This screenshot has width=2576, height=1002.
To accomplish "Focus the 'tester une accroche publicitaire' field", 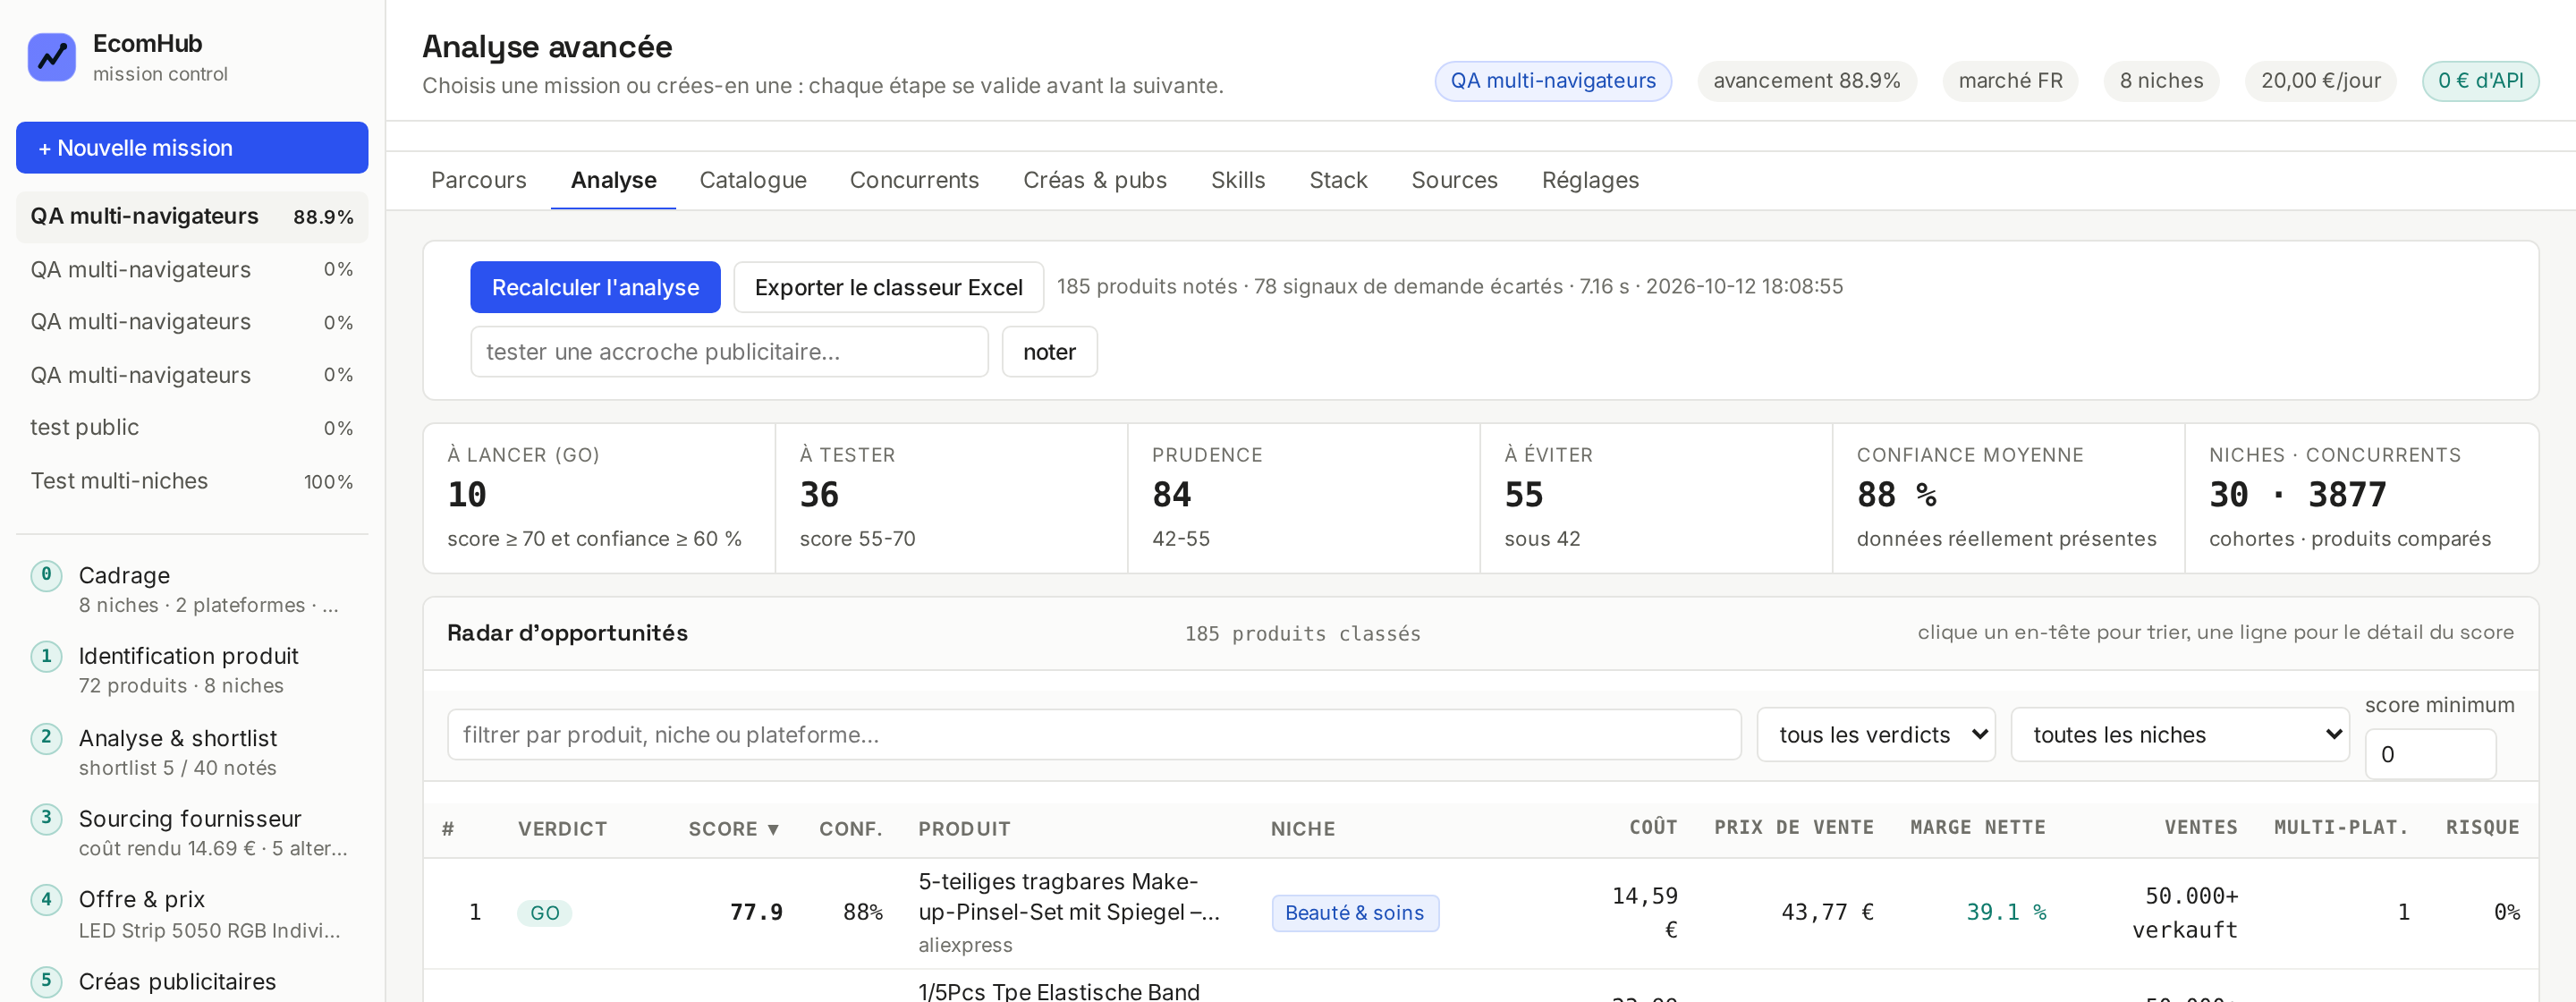I will coord(729,352).
